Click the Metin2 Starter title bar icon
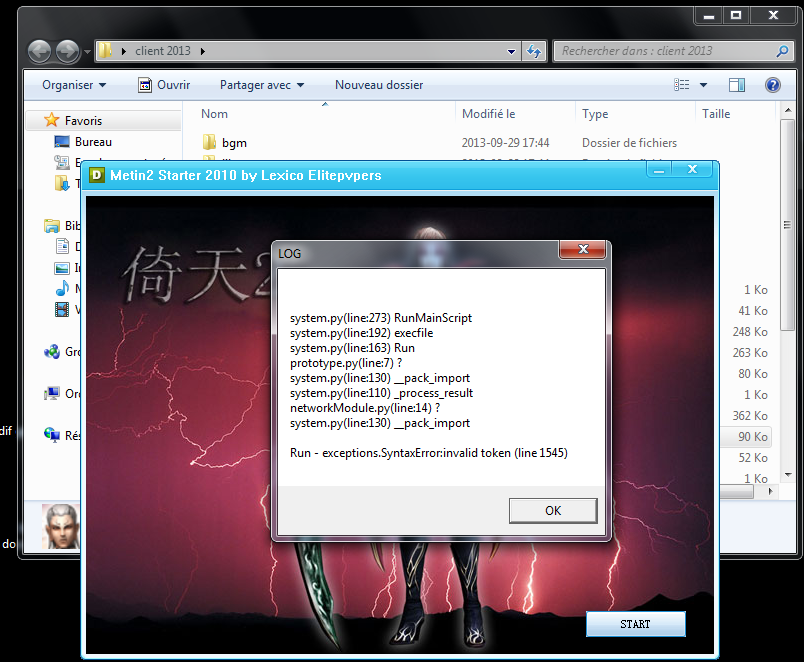This screenshot has width=804, height=662. (96, 175)
